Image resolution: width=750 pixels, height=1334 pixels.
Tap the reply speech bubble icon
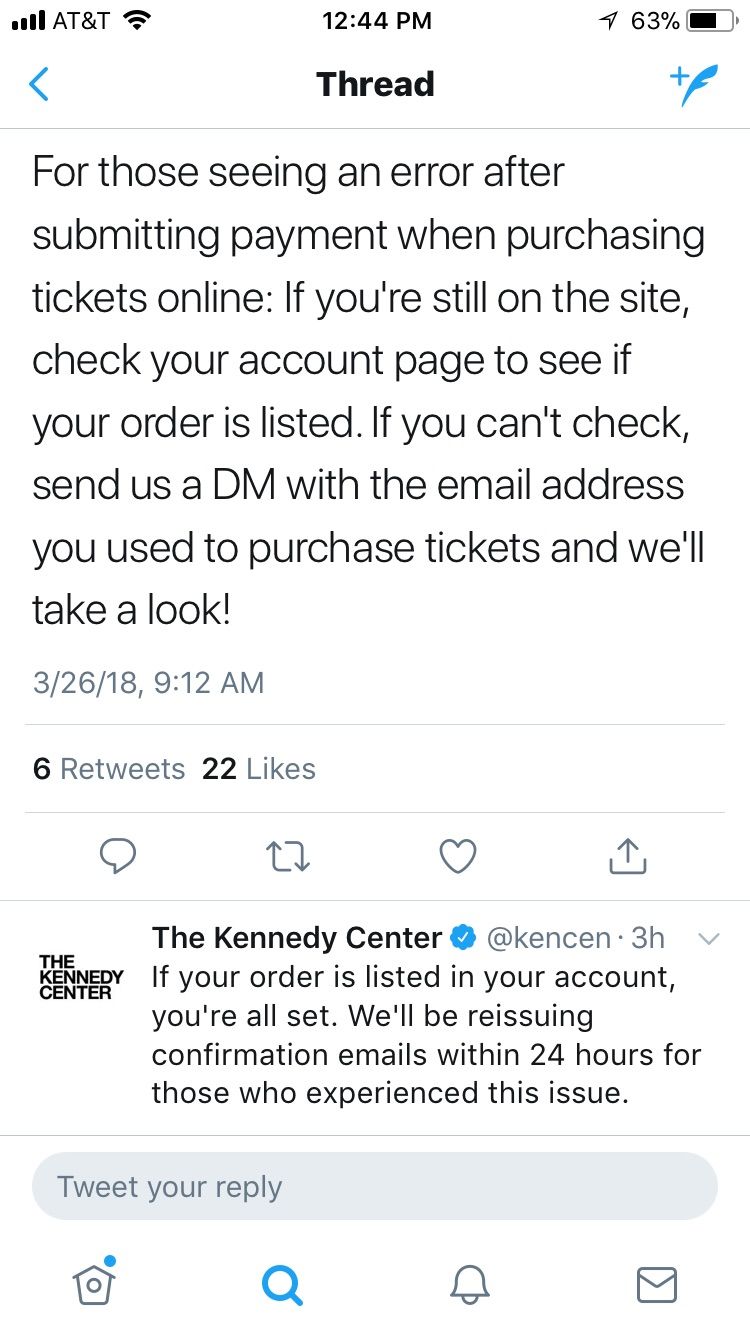coord(119,855)
